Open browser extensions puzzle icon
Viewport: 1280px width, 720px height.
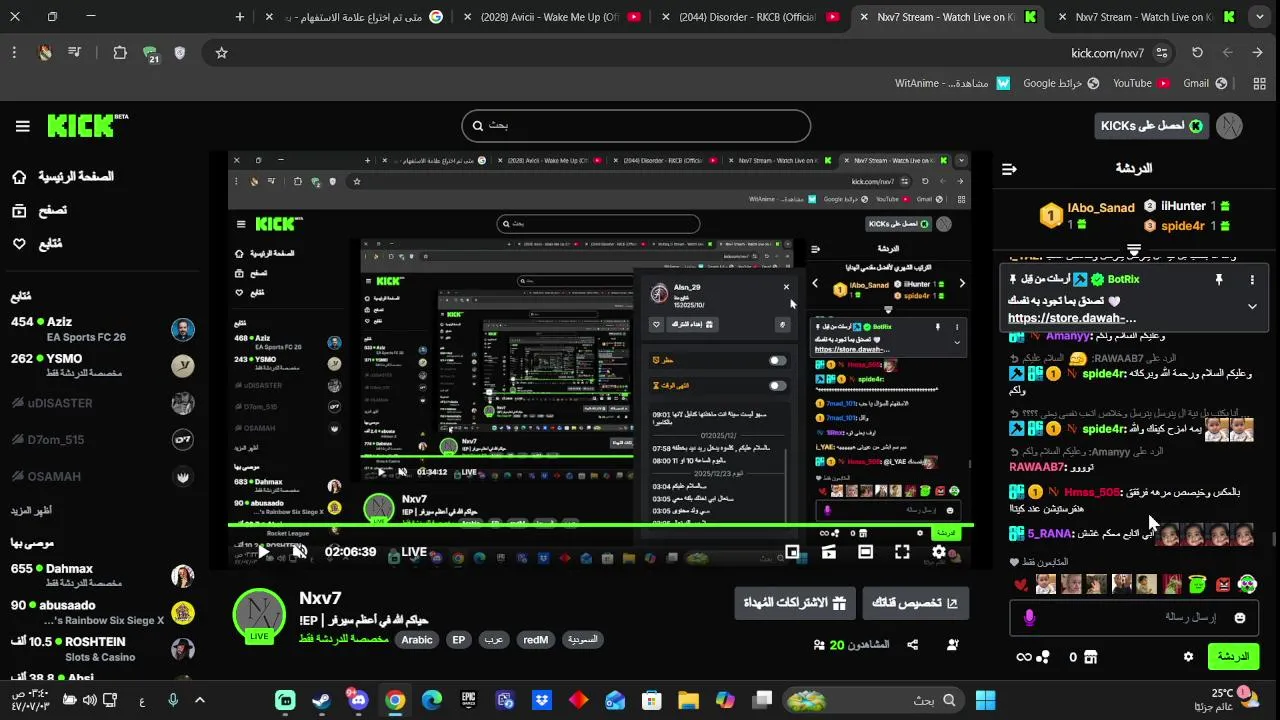(120, 53)
